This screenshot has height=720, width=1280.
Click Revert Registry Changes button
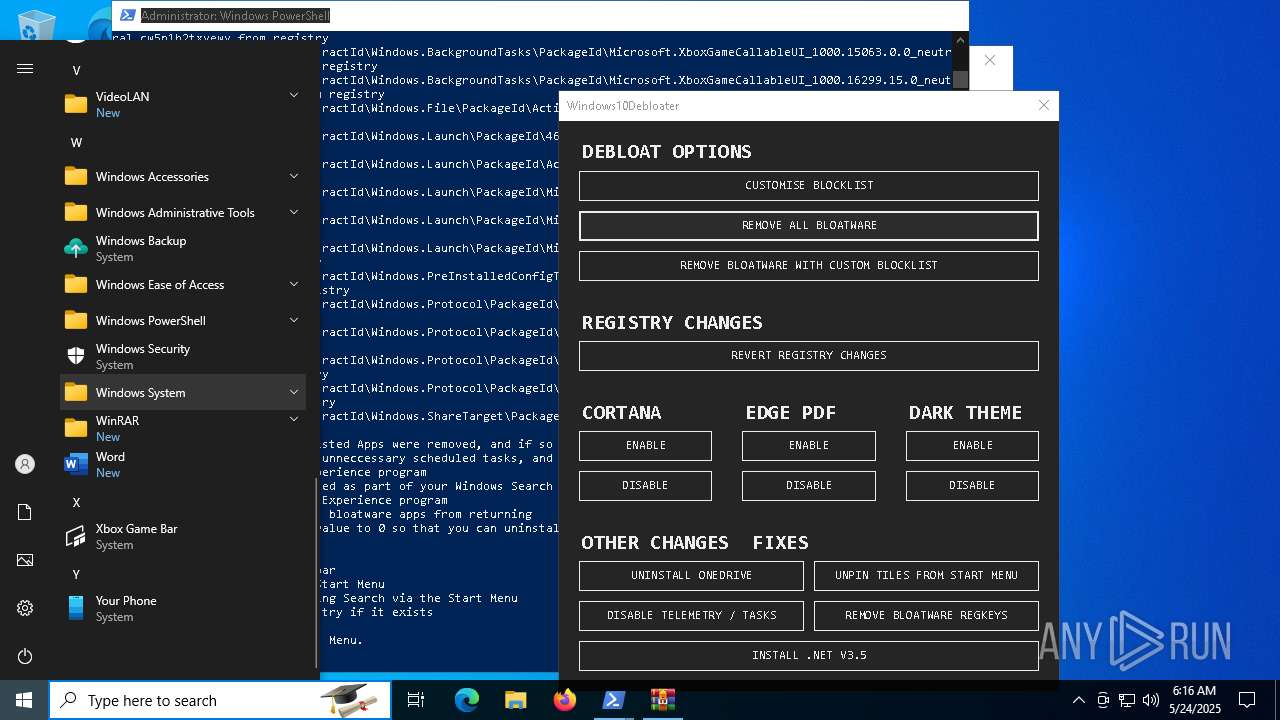[x=809, y=356]
